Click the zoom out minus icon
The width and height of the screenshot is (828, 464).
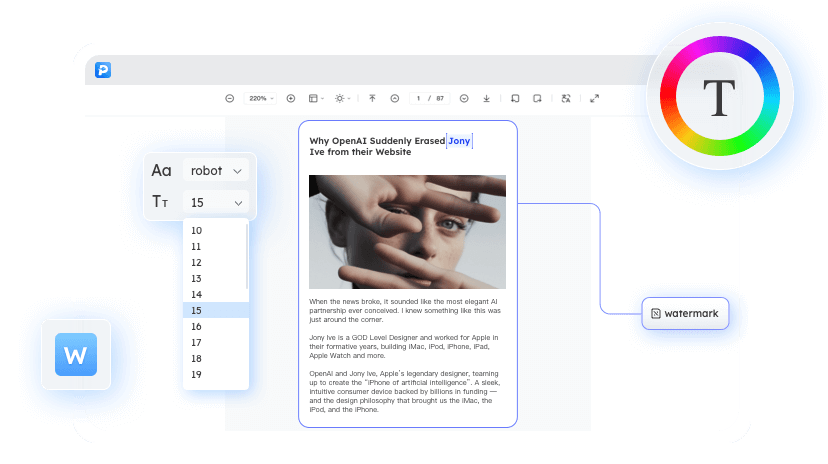[229, 98]
